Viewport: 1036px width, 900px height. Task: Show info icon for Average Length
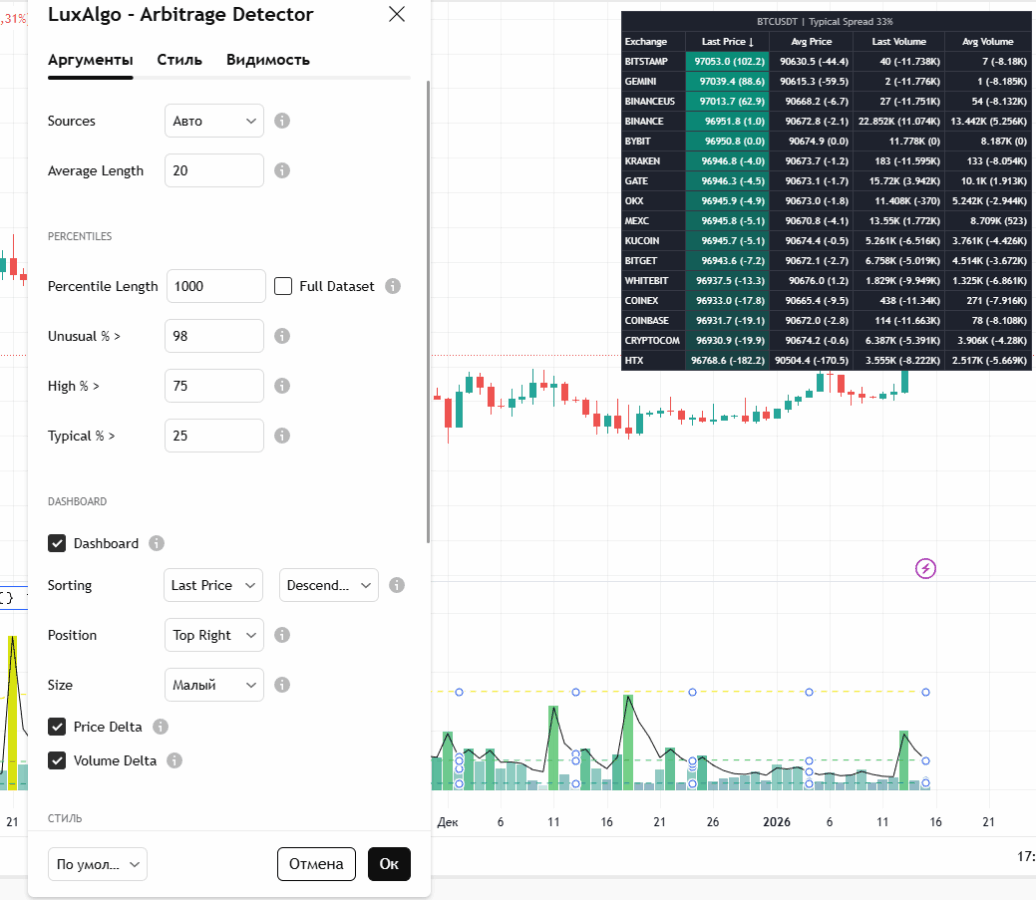coord(282,170)
